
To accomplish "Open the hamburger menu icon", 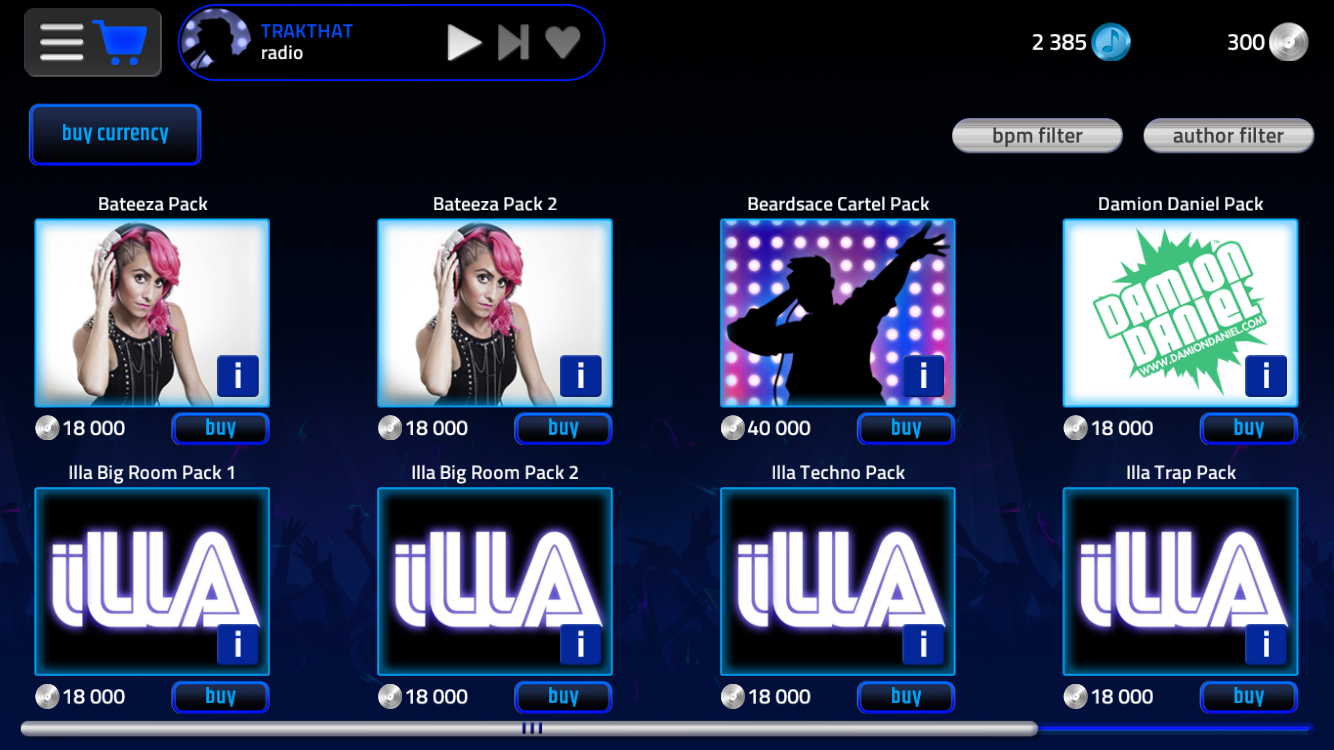I will click(62, 42).
